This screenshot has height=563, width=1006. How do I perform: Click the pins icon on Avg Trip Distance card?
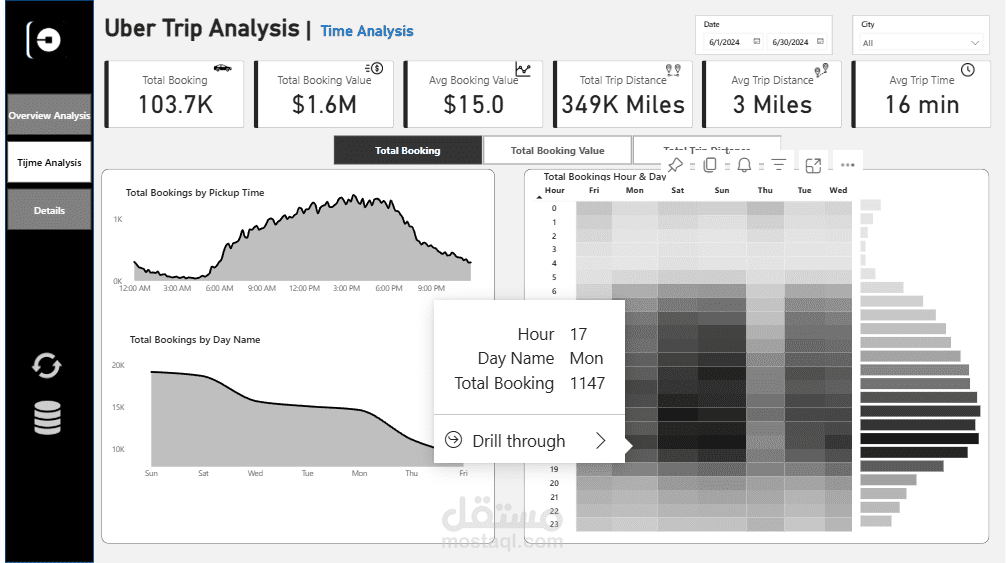click(822, 69)
